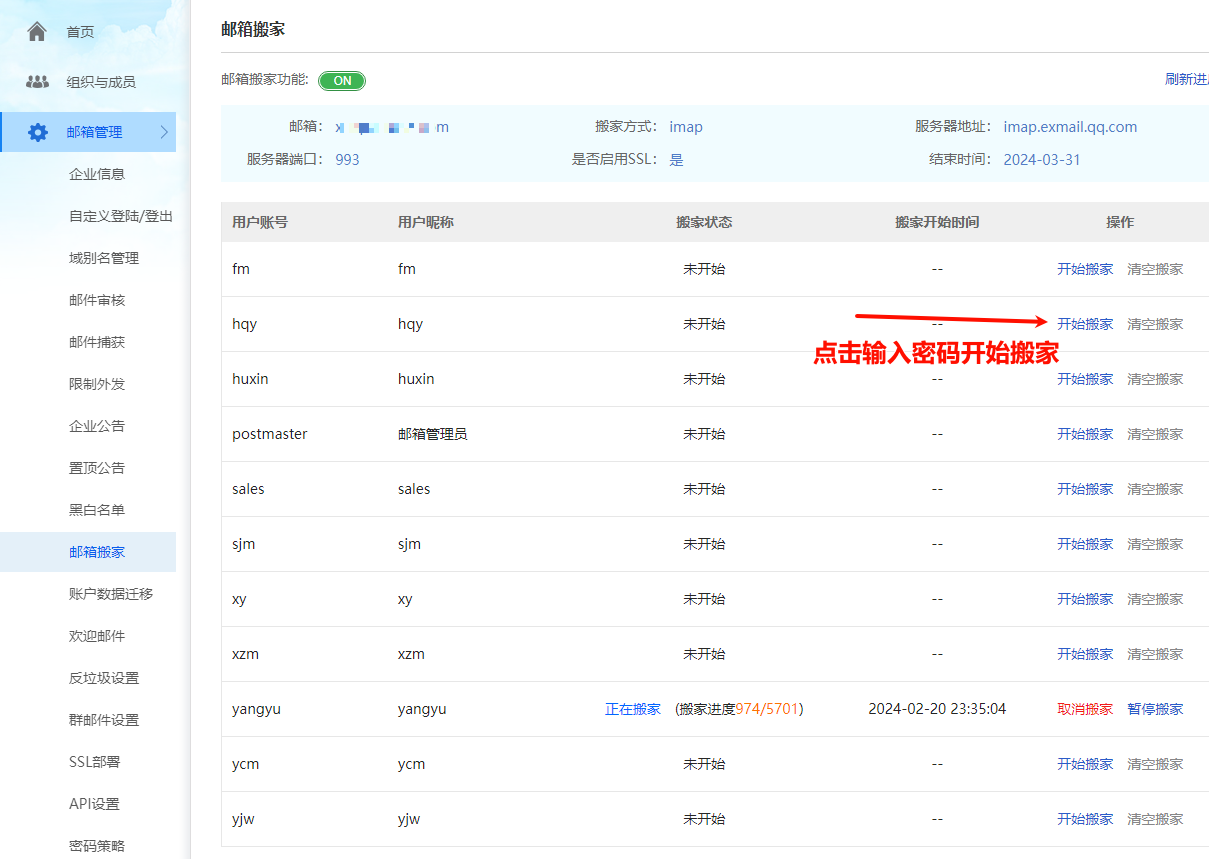The image size is (1209, 859).
Task: Open 首页 in the sidebar
Action: (80, 32)
